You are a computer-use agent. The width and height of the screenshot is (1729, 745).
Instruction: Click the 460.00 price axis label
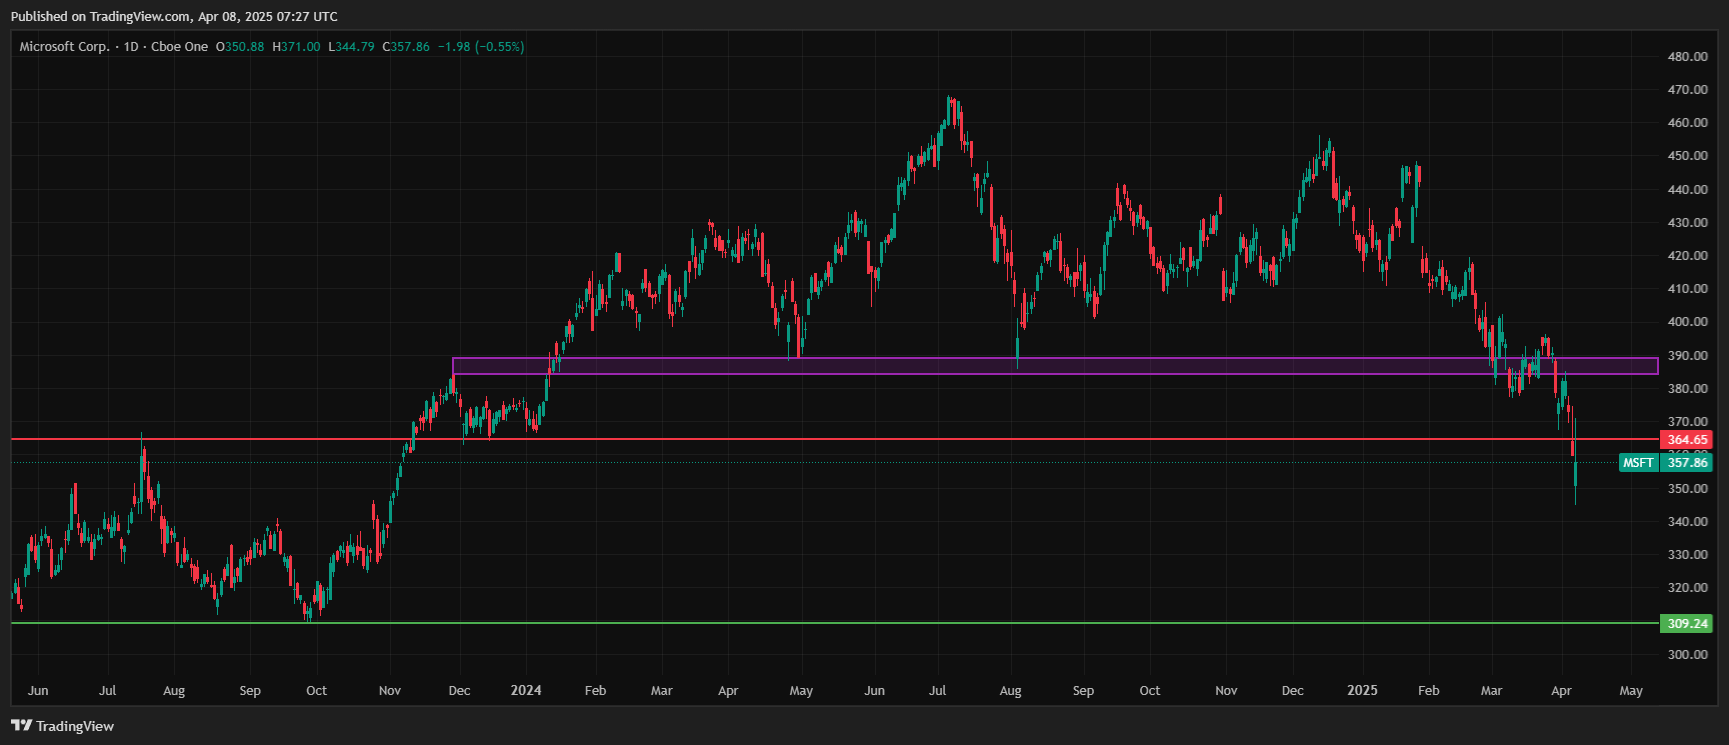(1688, 123)
